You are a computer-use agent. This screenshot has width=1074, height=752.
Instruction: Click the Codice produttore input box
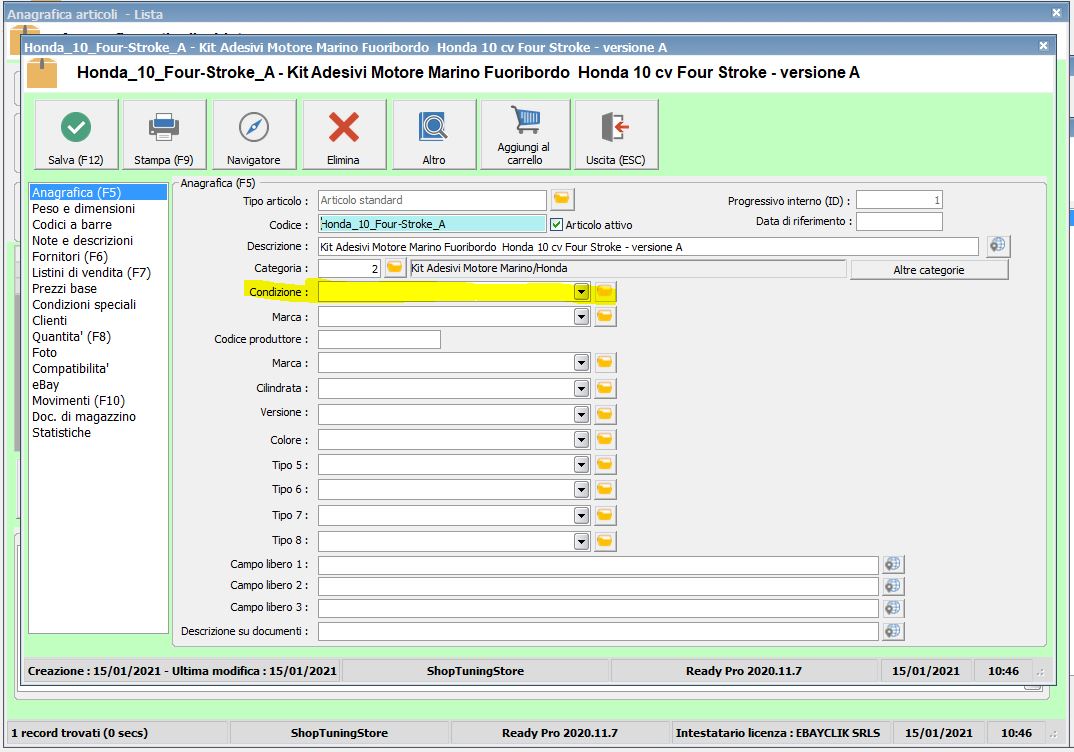pyautogui.click(x=379, y=339)
